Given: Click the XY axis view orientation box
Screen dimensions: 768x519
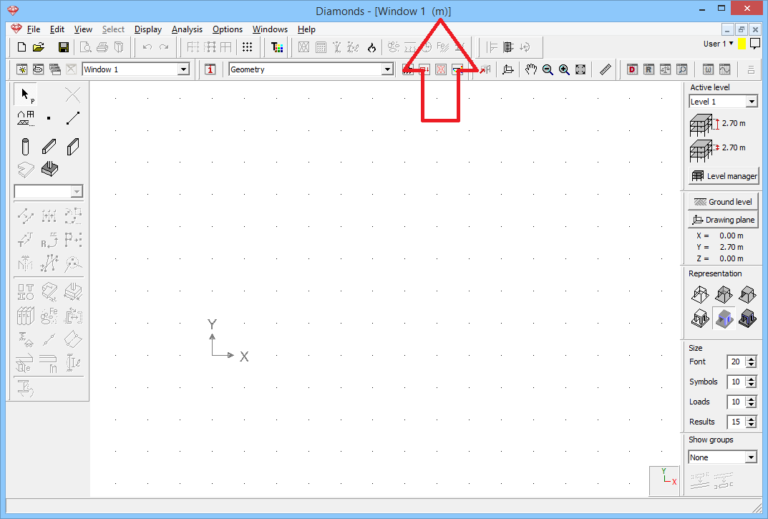Looking at the screenshot, I should [664, 481].
